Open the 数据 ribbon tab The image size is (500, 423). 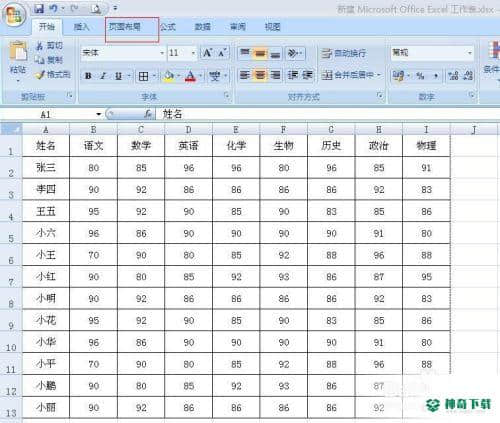click(203, 27)
